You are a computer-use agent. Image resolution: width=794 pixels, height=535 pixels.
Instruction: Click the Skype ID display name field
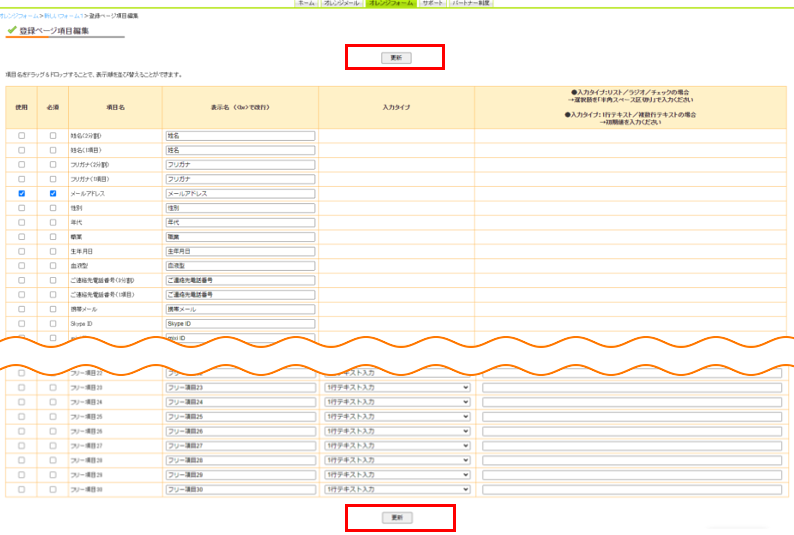[240, 323]
